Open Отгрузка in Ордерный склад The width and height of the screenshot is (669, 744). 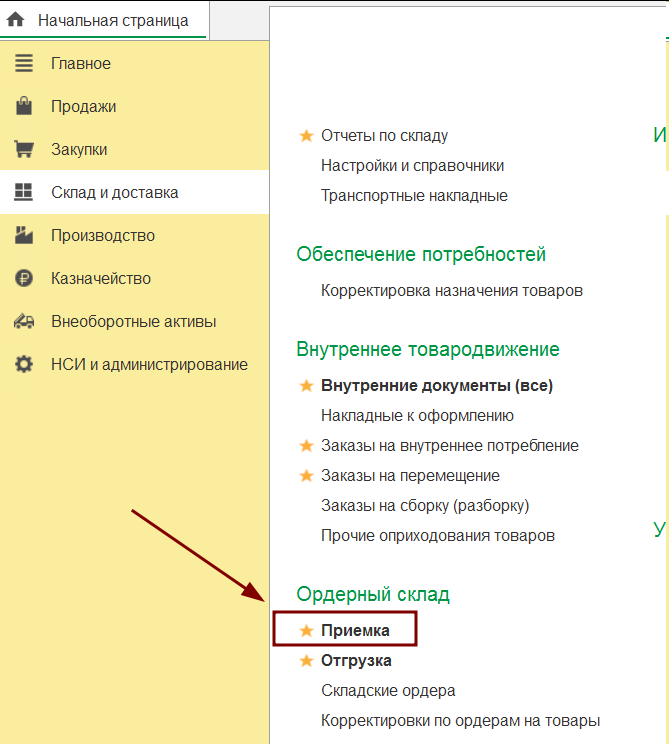(356, 660)
